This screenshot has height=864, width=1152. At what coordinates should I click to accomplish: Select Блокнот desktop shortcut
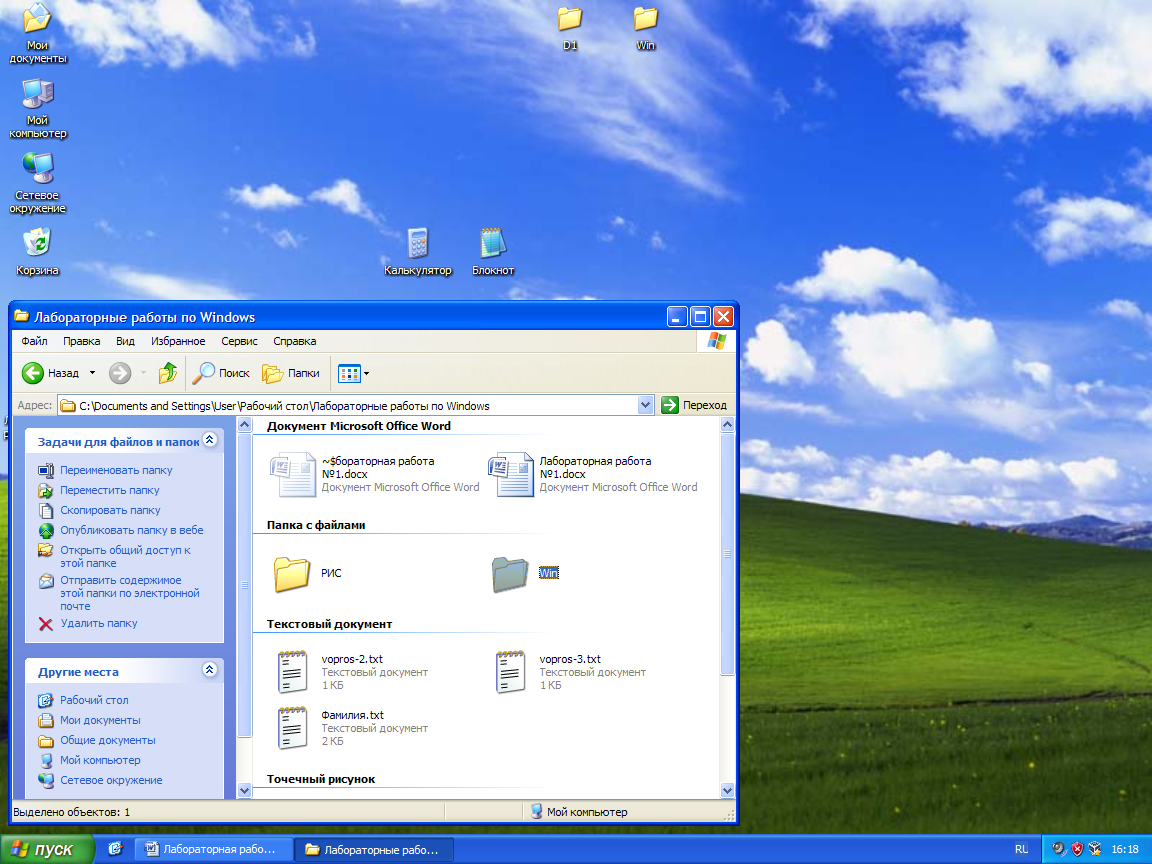click(x=492, y=252)
